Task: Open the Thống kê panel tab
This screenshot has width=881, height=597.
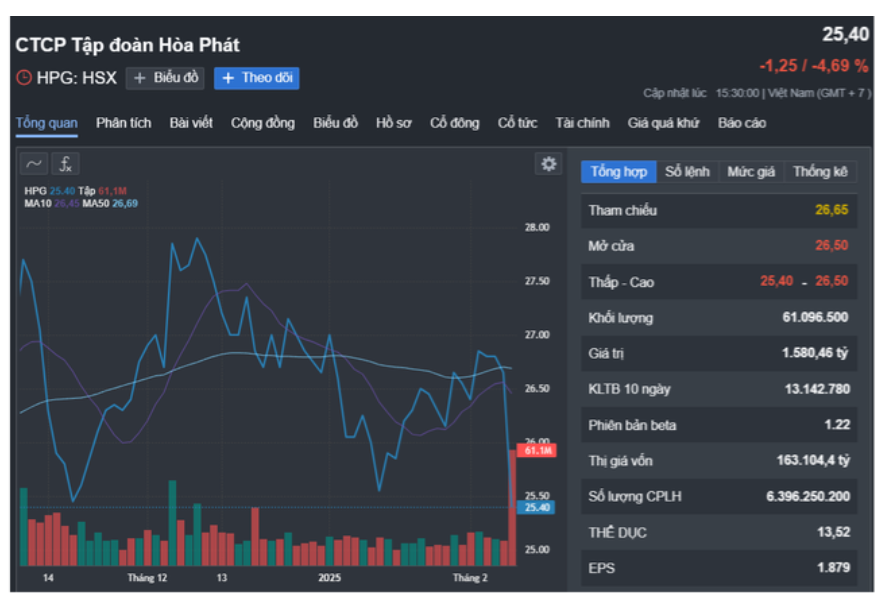Action: point(820,171)
